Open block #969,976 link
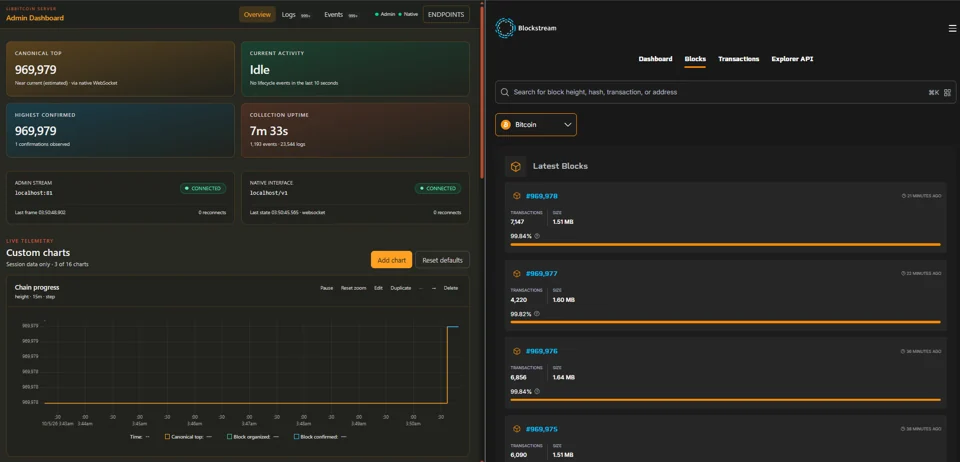The width and height of the screenshot is (960, 462). pos(542,352)
